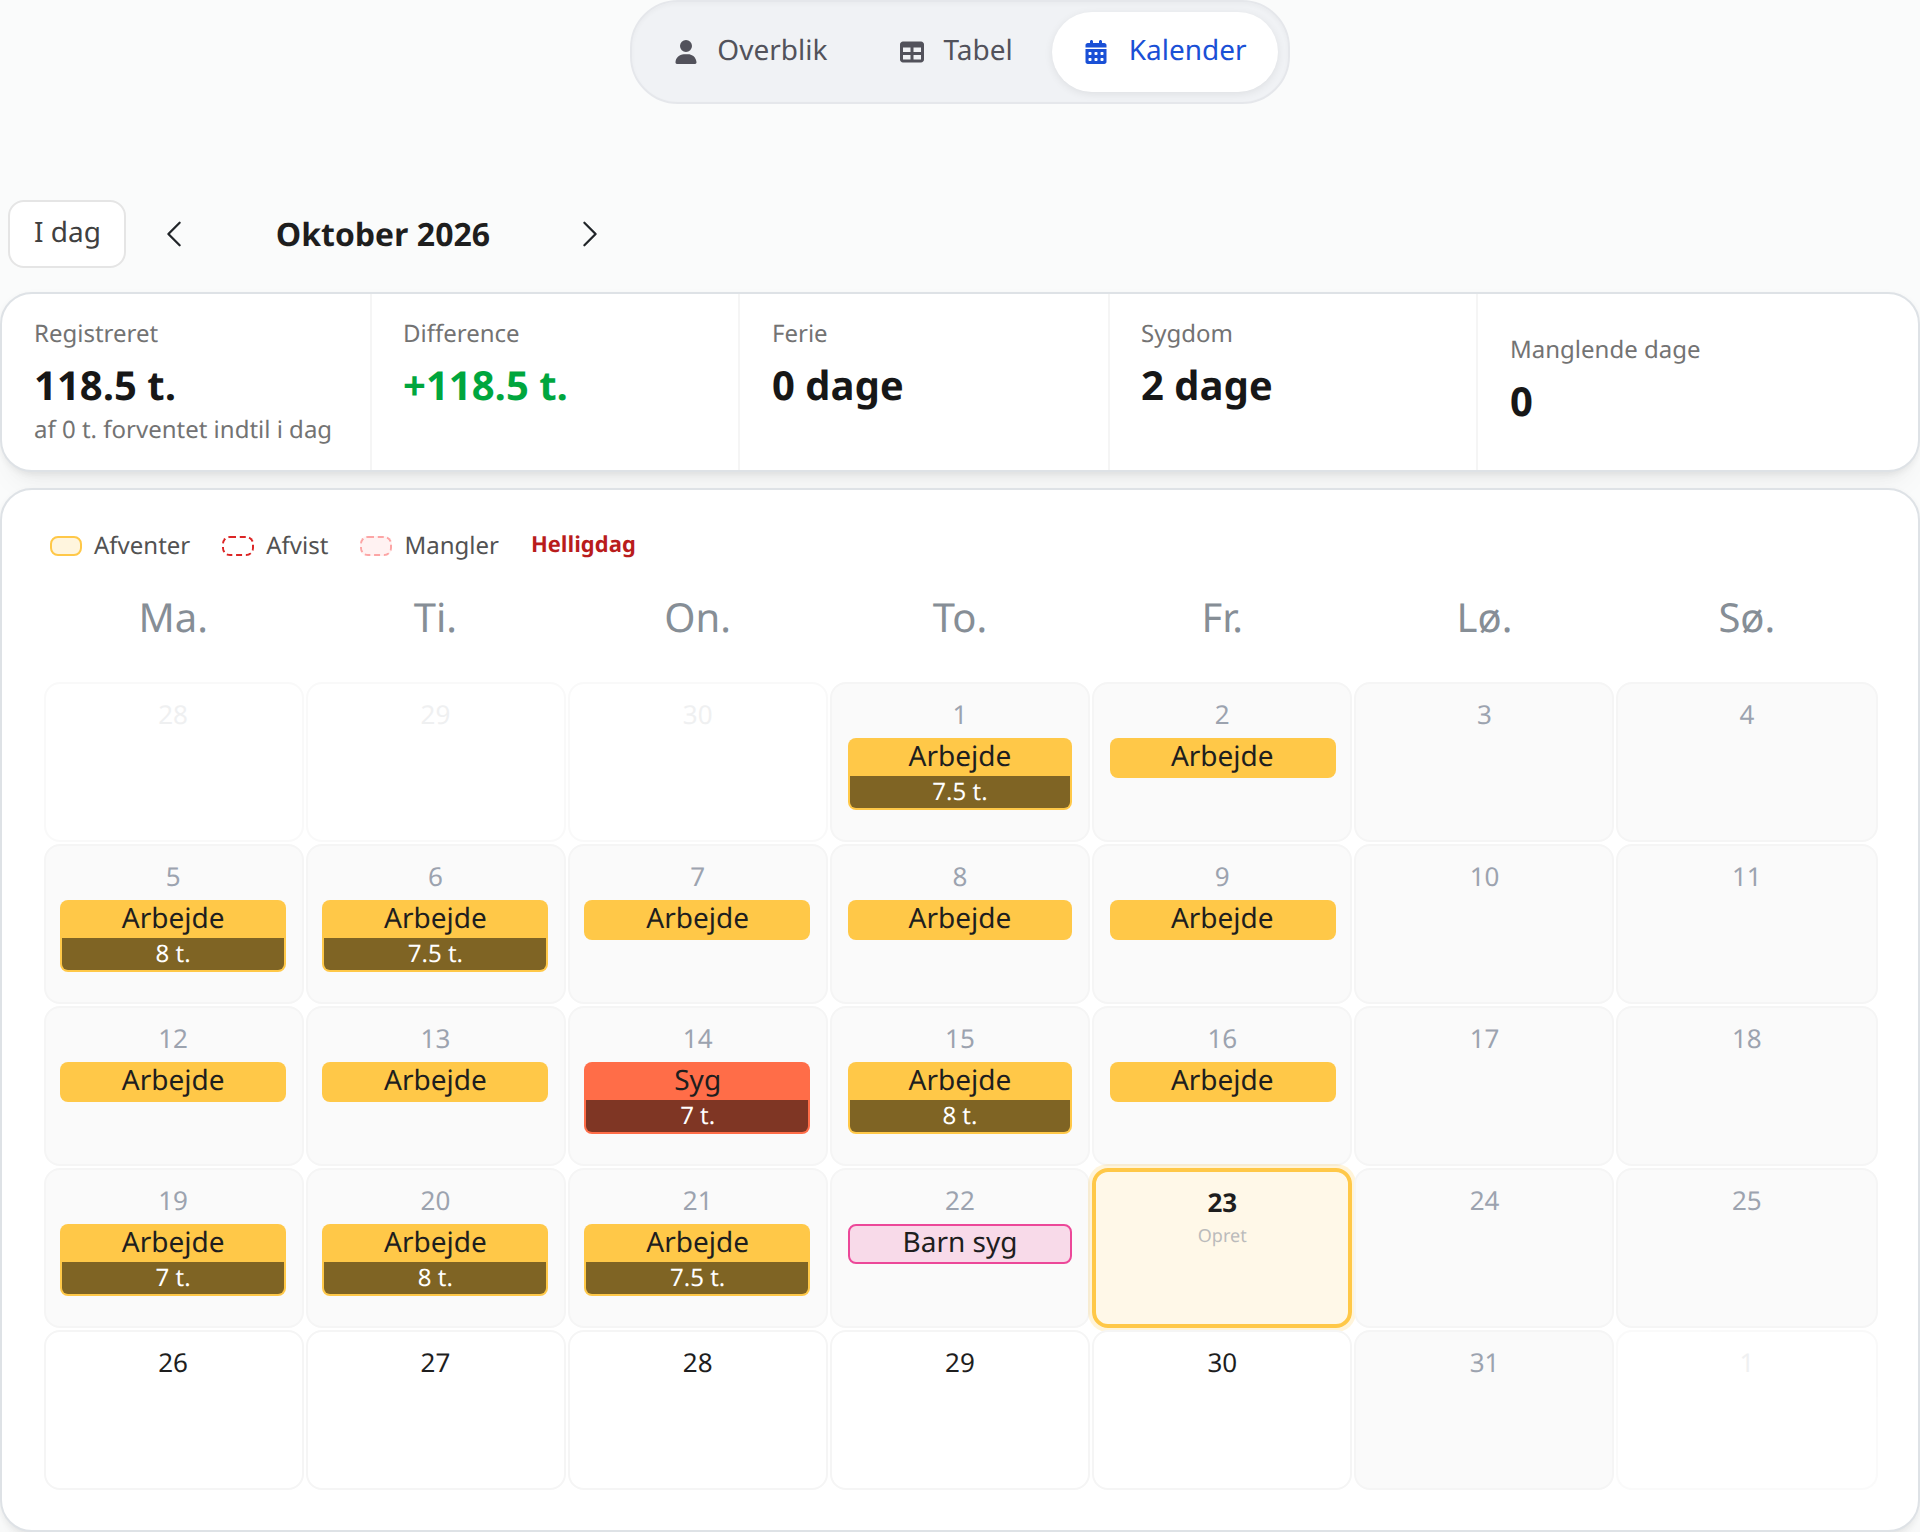This screenshot has height=1532, width=1920.
Task: Select day 26 in the calendar
Action: [x=173, y=1410]
